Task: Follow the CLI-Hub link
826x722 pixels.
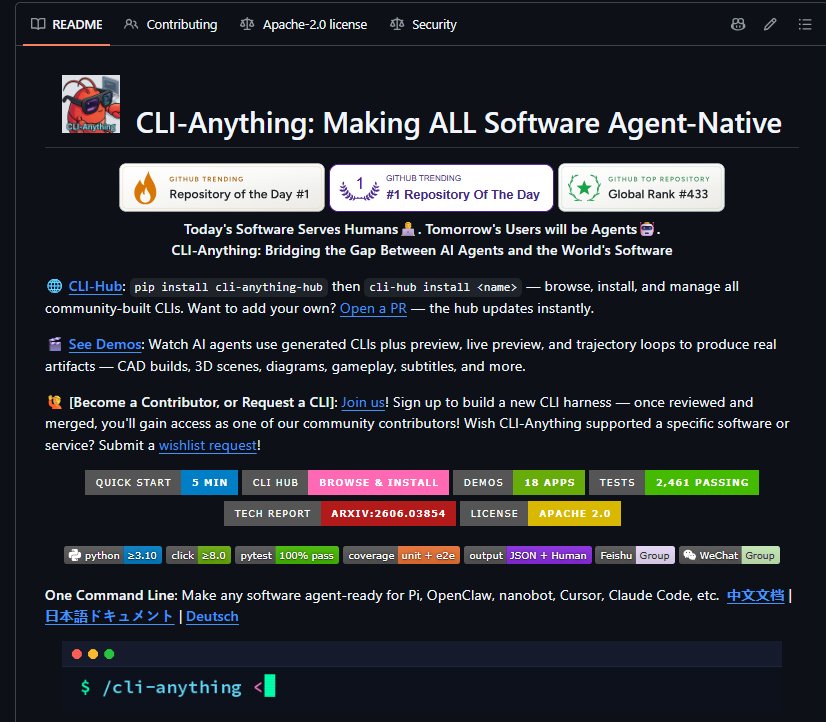Action: tap(95, 286)
